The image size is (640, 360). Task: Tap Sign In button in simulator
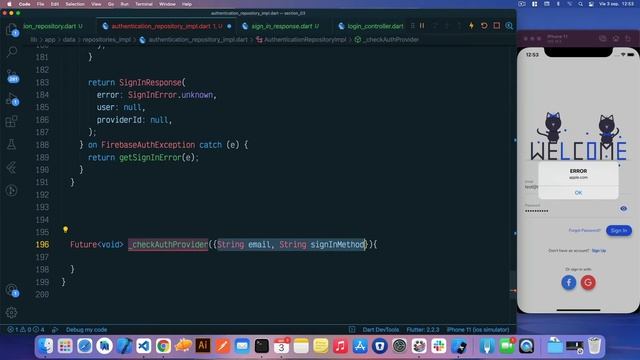coord(619,231)
